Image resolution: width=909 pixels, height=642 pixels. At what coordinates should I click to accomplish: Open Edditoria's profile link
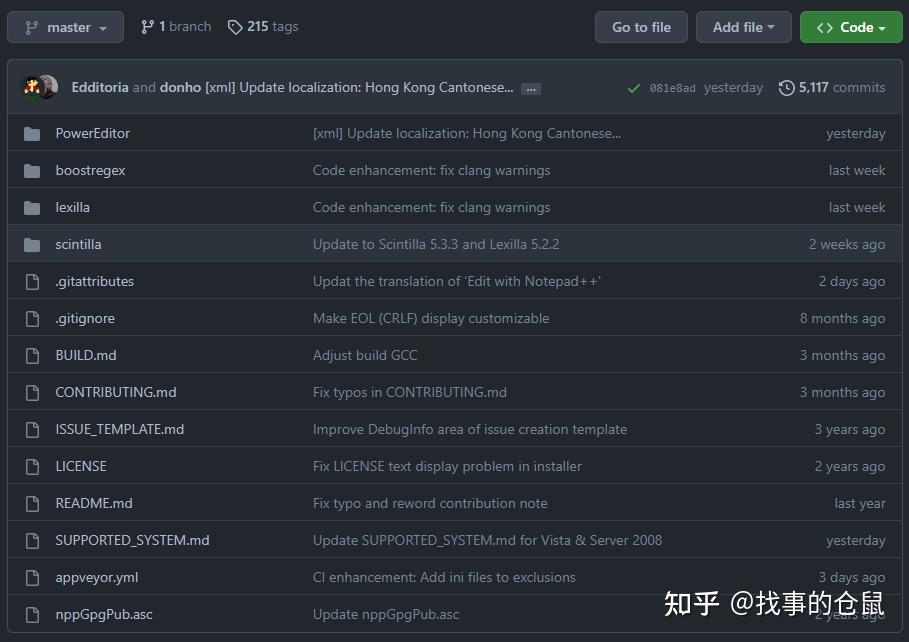click(x=100, y=88)
